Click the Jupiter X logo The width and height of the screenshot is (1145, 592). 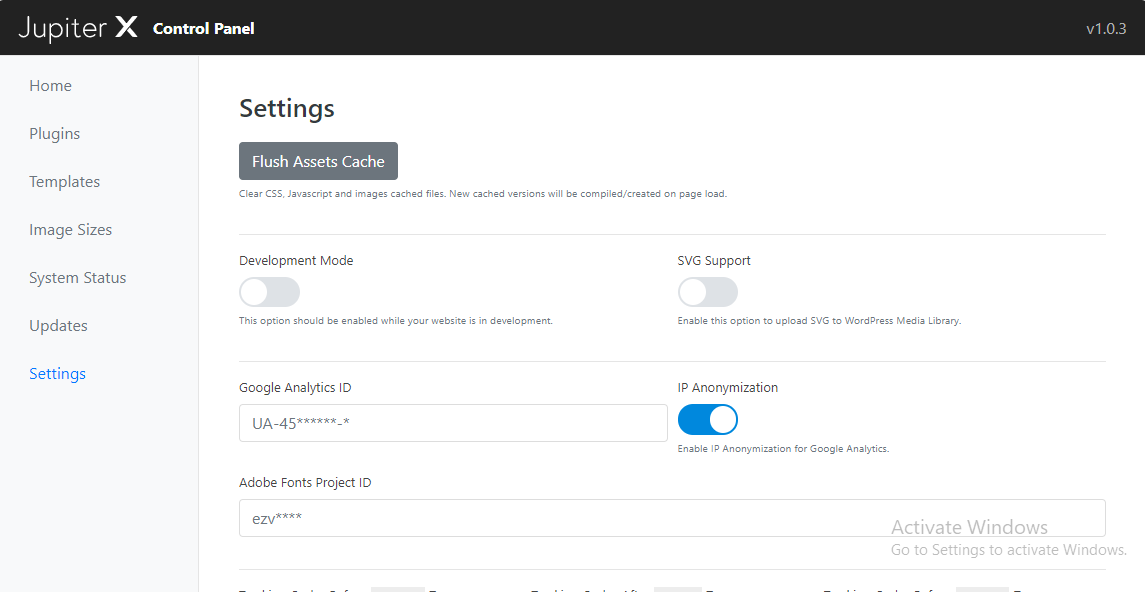tap(78, 28)
